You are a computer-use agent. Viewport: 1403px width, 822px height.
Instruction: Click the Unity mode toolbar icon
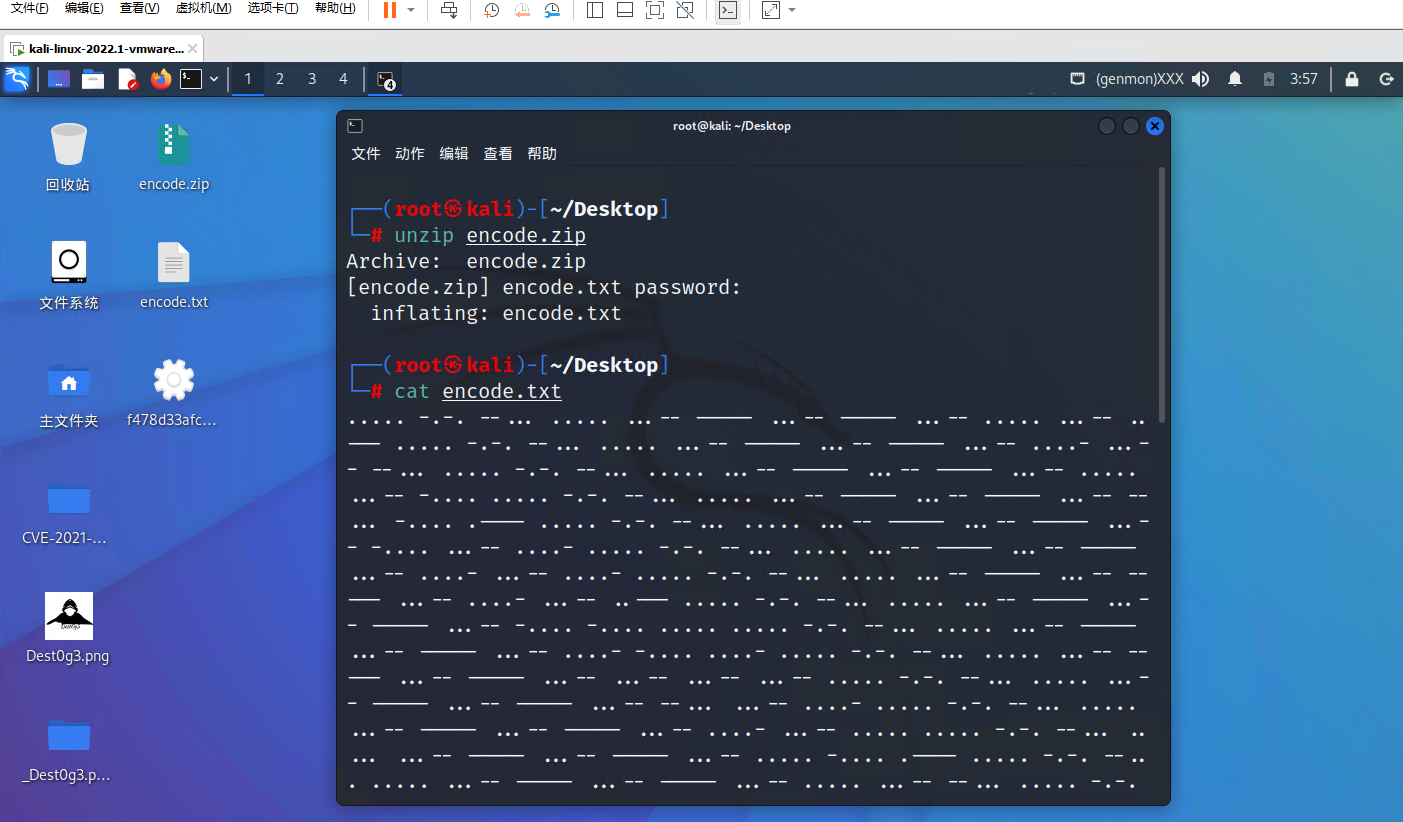[x=685, y=10]
